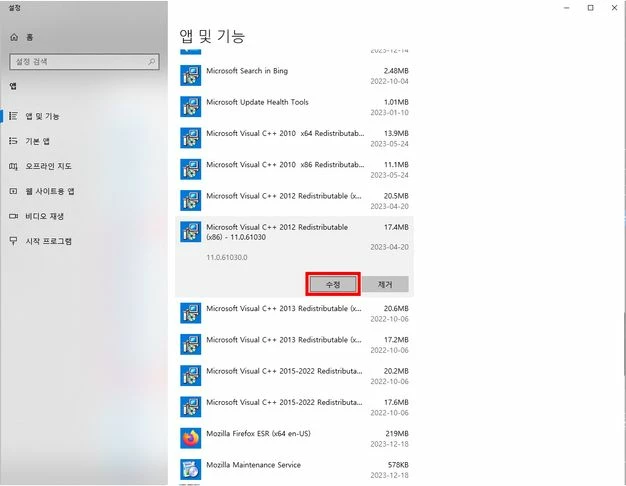The height and width of the screenshot is (486, 626).
Task: Minimize the settings window
Action: [567, 8]
